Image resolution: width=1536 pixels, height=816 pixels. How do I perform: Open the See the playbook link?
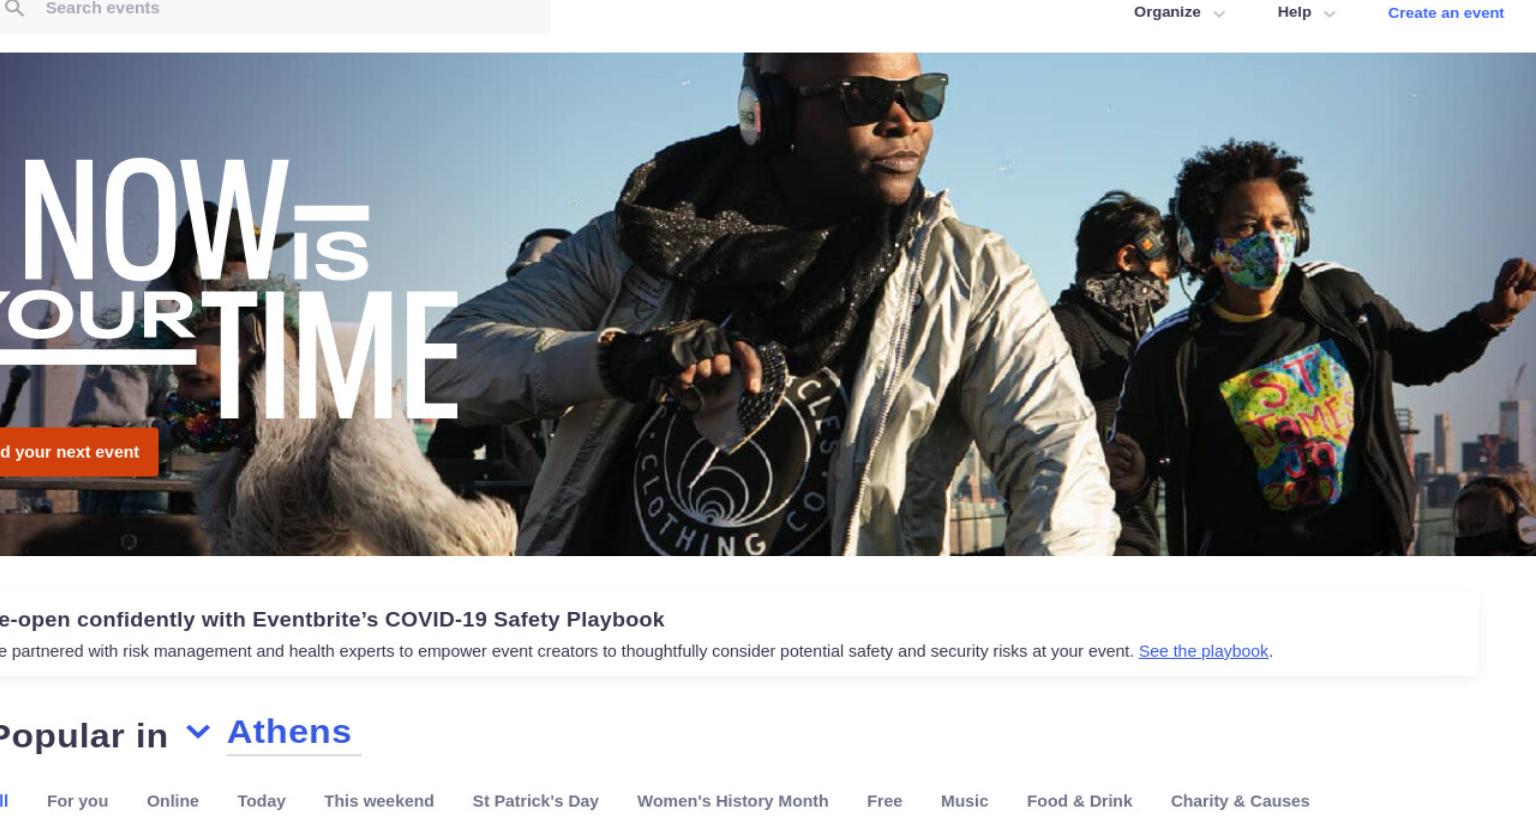[1203, 651]
